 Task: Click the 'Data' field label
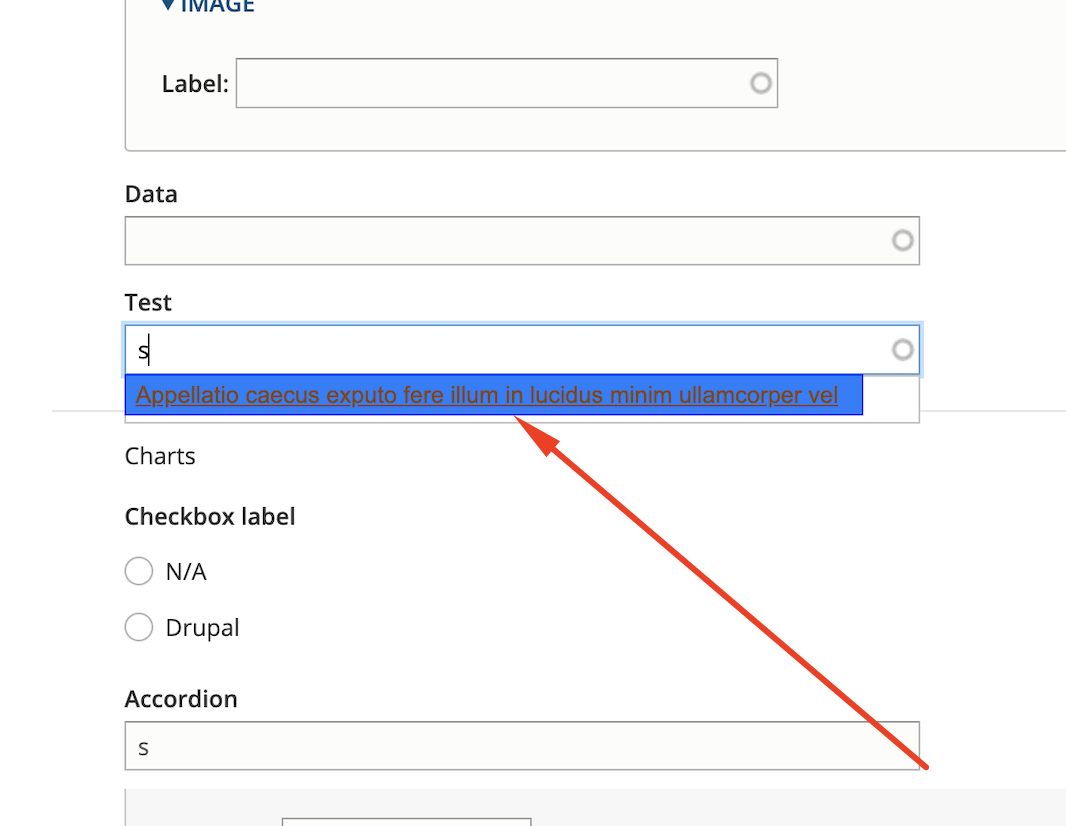coord(151,194)
